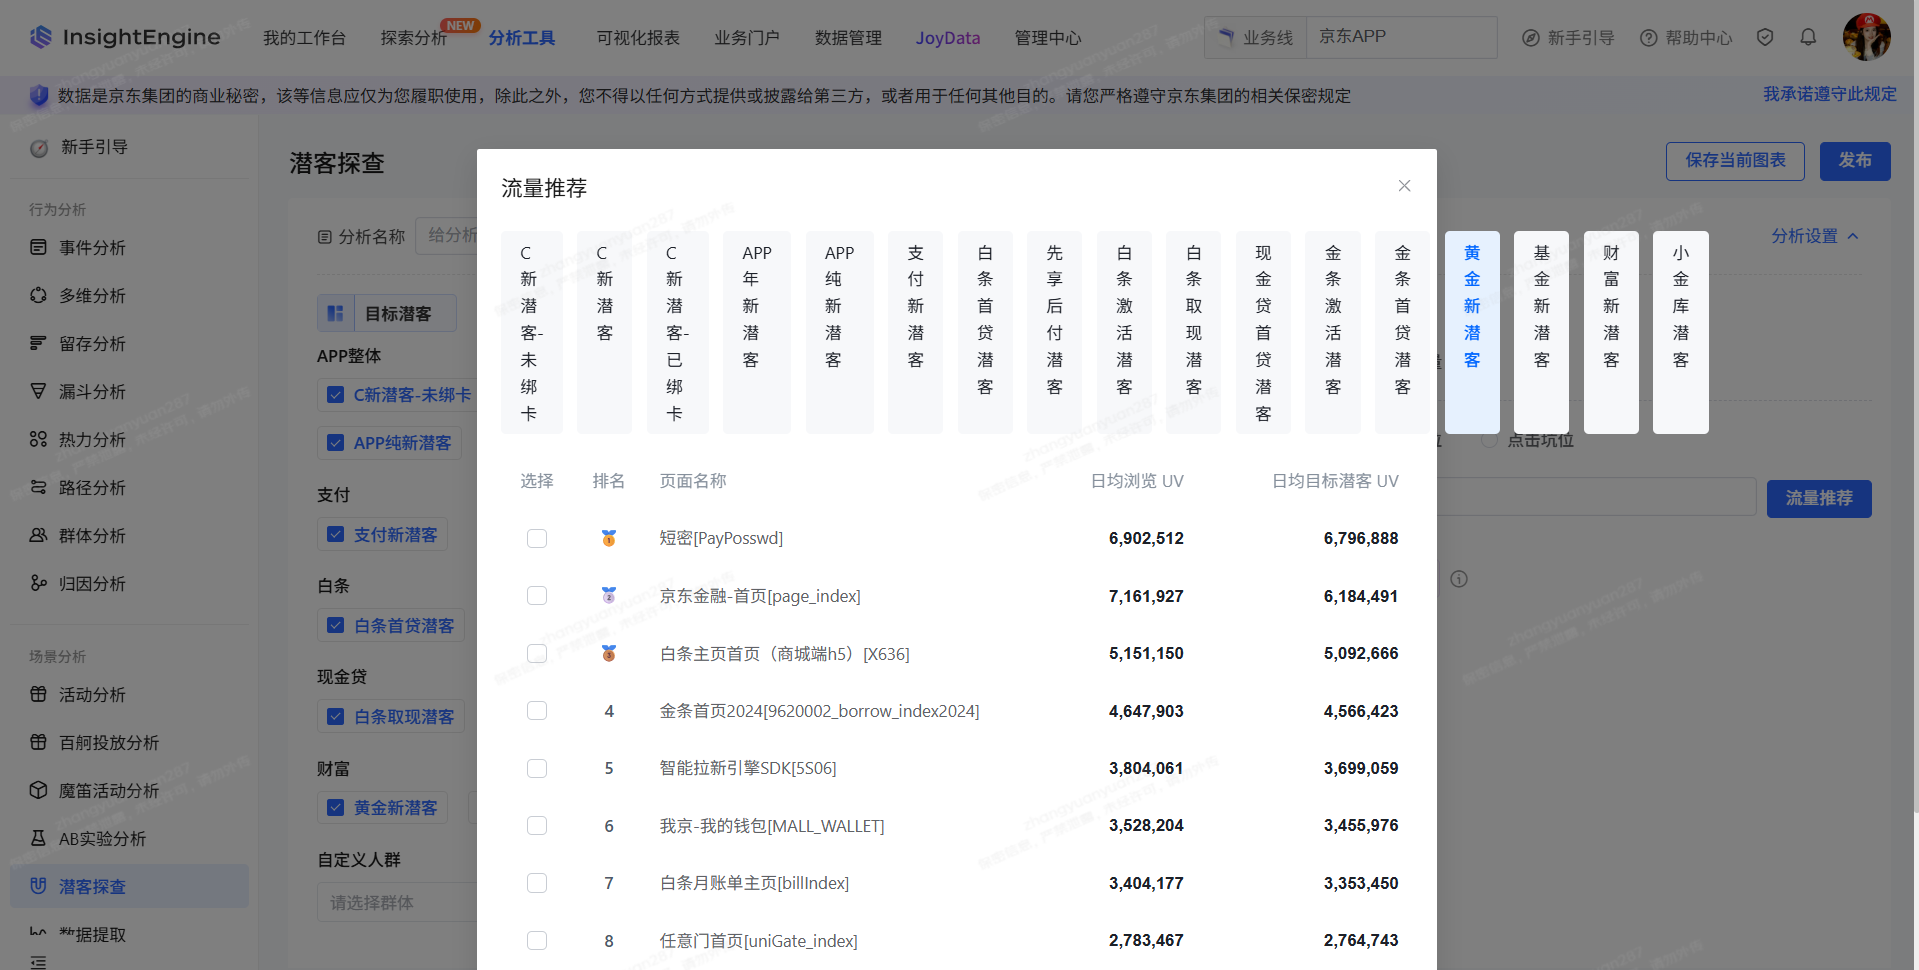Viewport: 1919px width, 970px height.
Task: Click the info icon right of dialog
Action: 1459,579
